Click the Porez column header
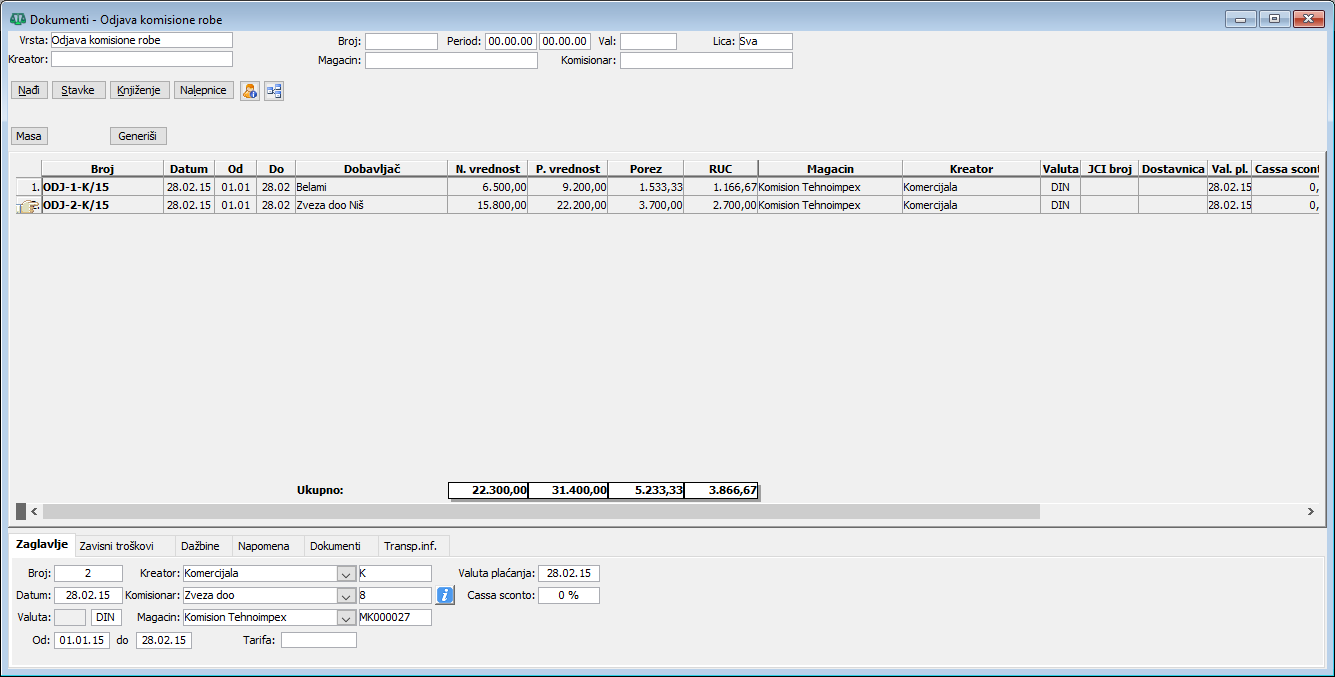The image size is (1335, 677). [x=646, y=169]
